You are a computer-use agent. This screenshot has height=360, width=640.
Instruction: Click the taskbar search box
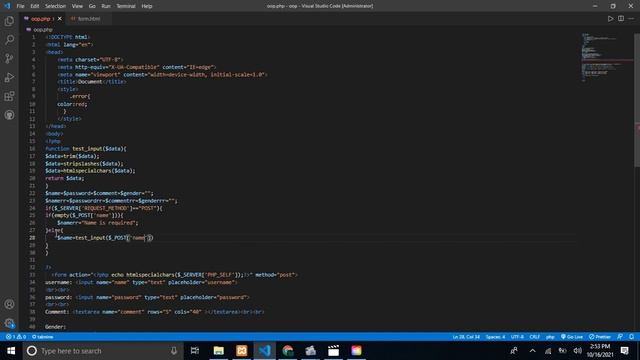101,351
